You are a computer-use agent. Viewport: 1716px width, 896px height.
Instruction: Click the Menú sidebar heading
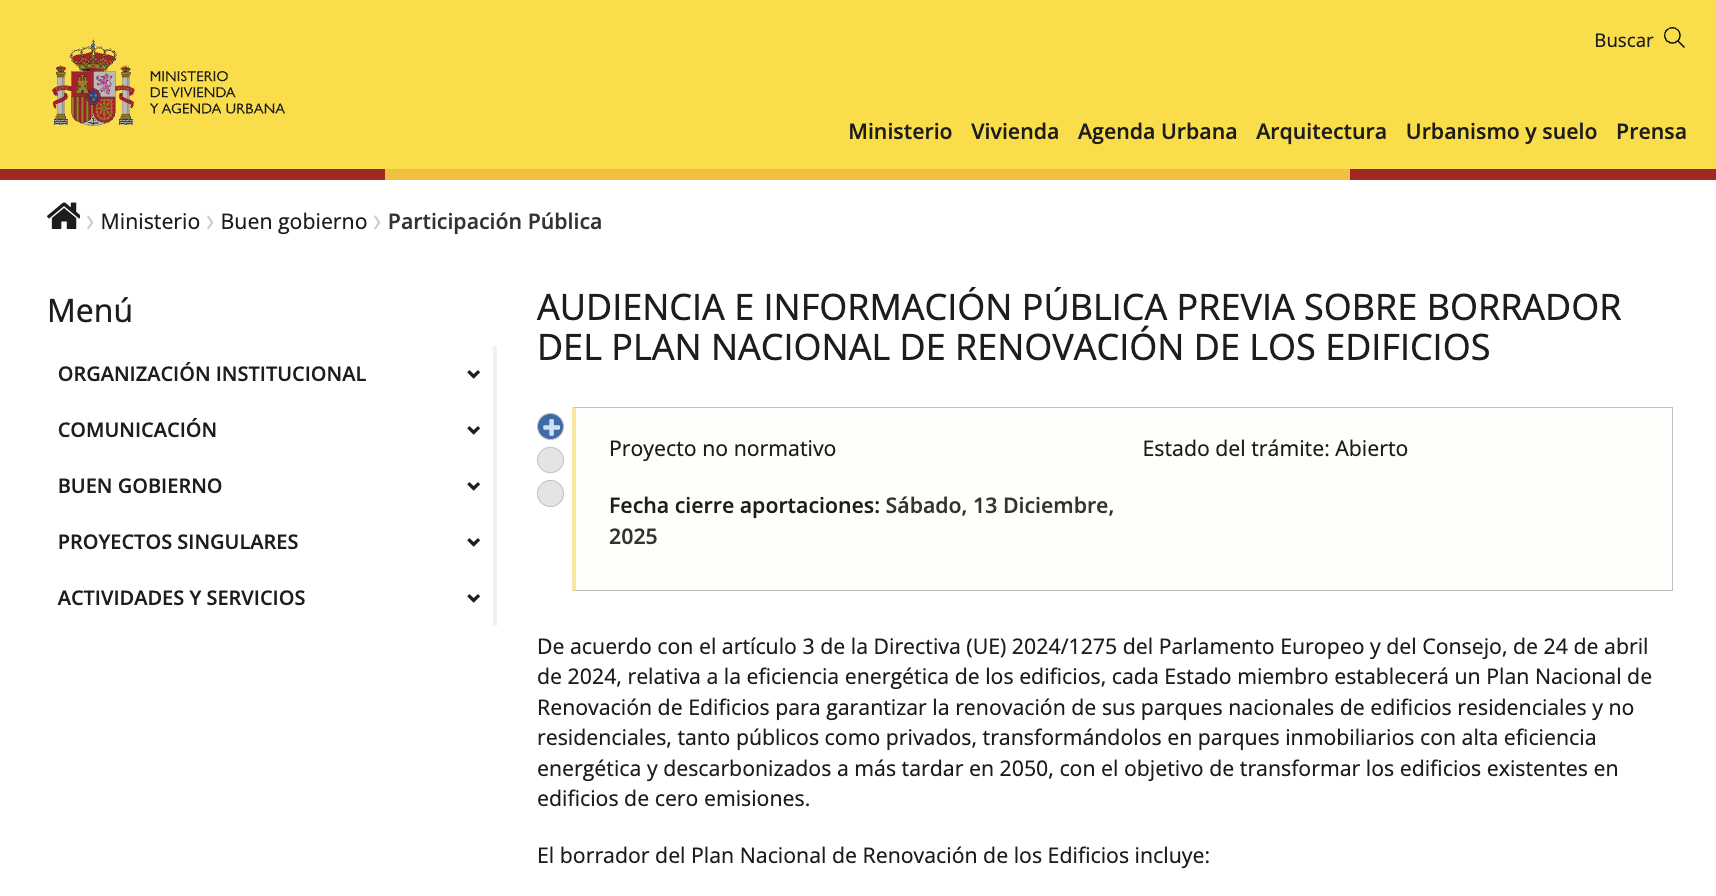90,310
